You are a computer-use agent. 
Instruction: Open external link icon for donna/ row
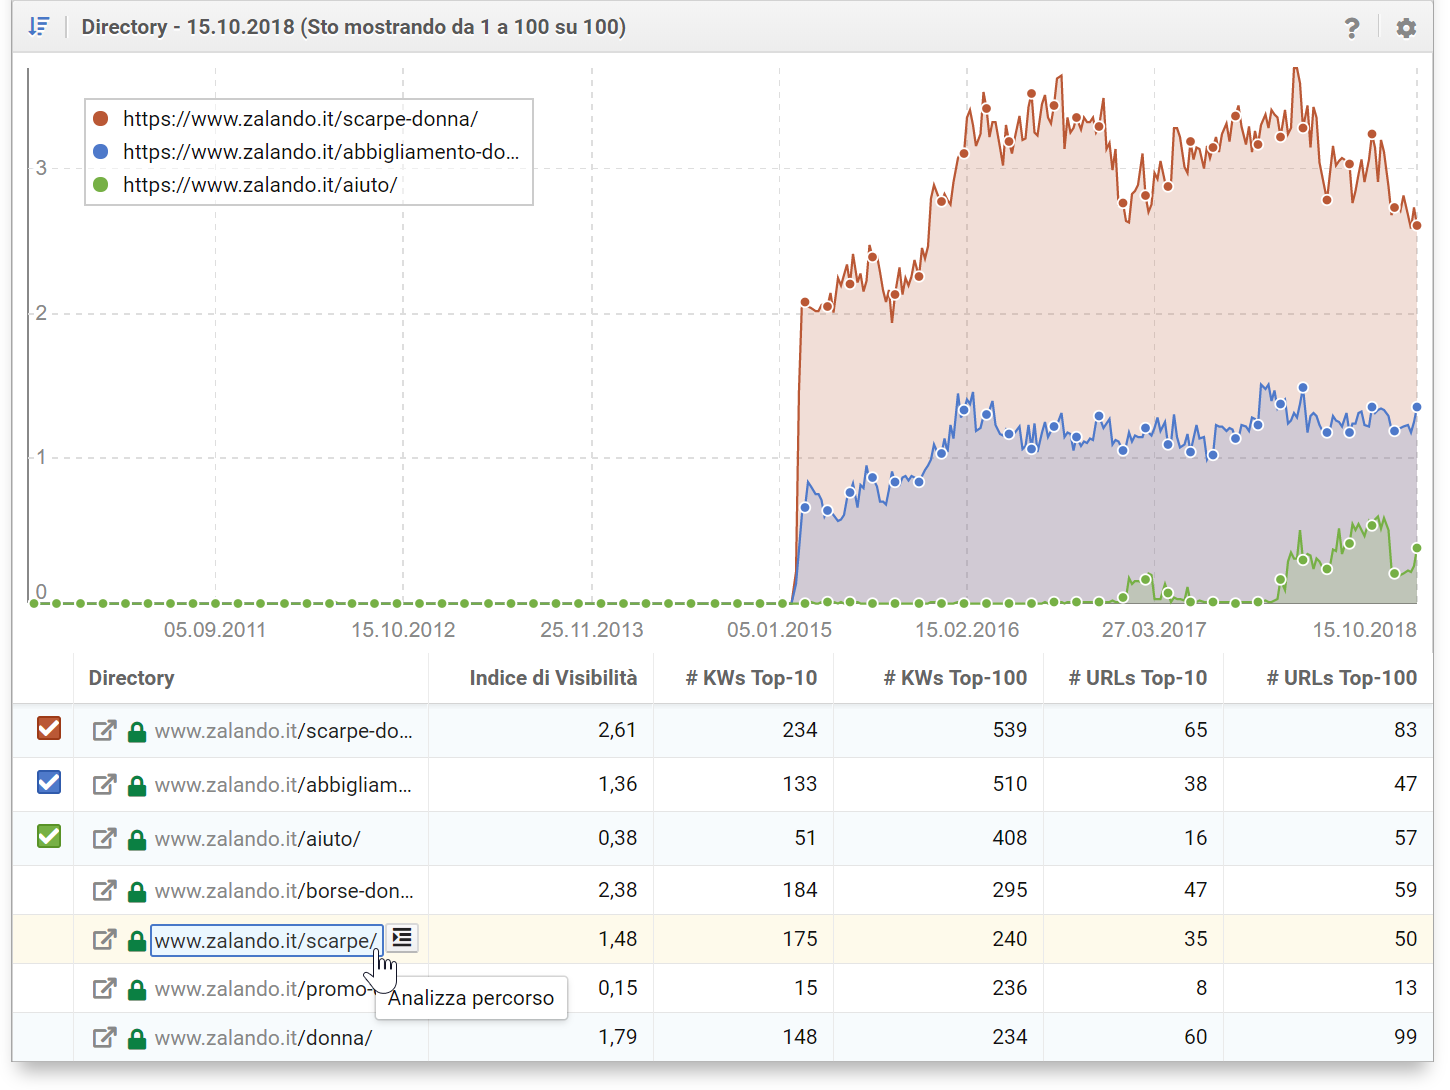pos(104,1038)
